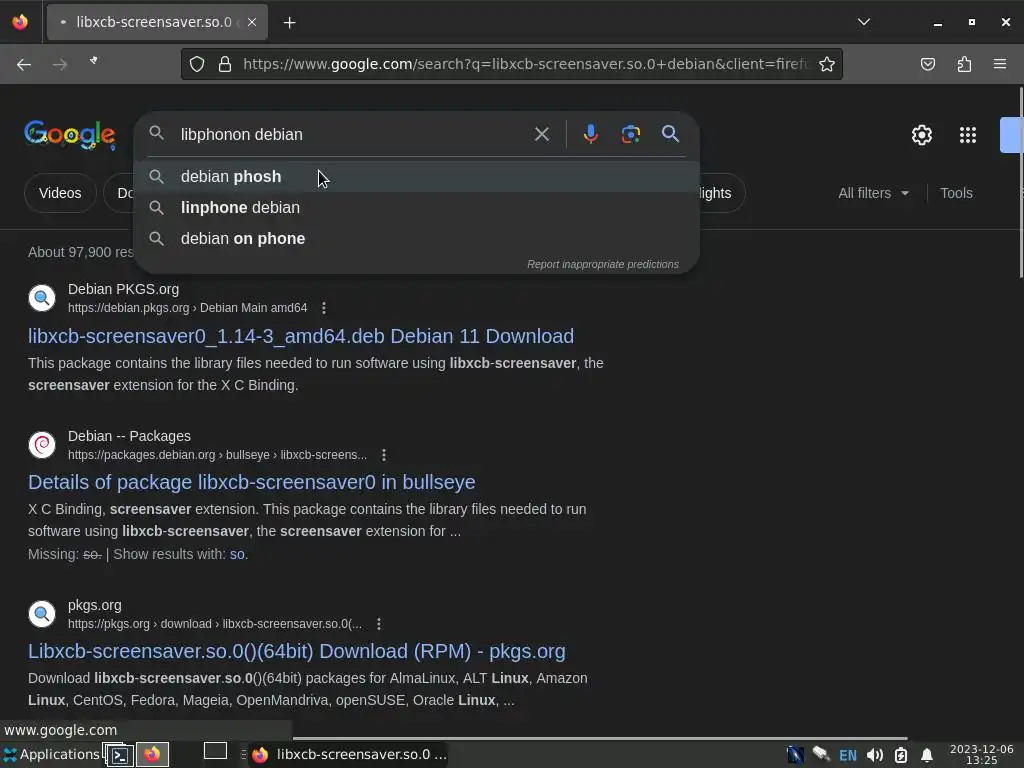
Task: Open Libxcb-screensaver.so.0()(64bit) Download (RPM) link
Action: (x=296, y=652)
